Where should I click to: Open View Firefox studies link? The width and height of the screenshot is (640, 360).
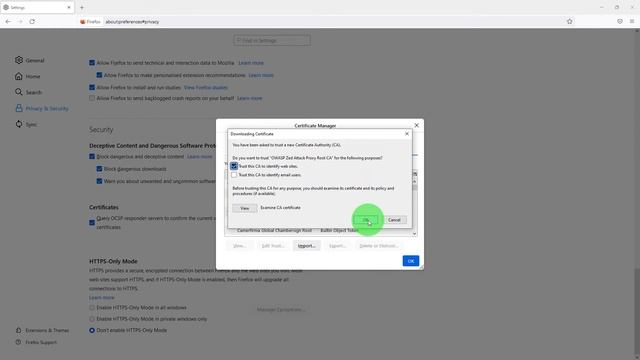point(206,87)
